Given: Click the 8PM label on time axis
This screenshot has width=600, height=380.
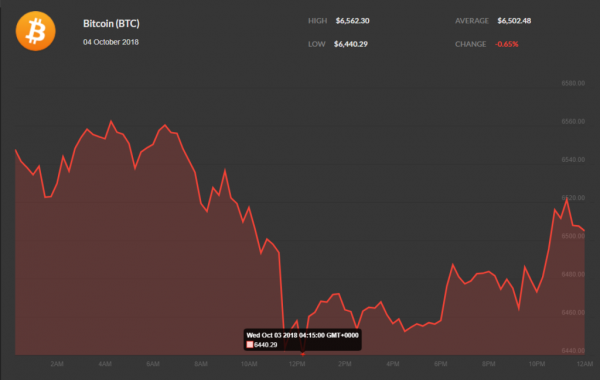Looking at the screenshot, I should 489,364.
